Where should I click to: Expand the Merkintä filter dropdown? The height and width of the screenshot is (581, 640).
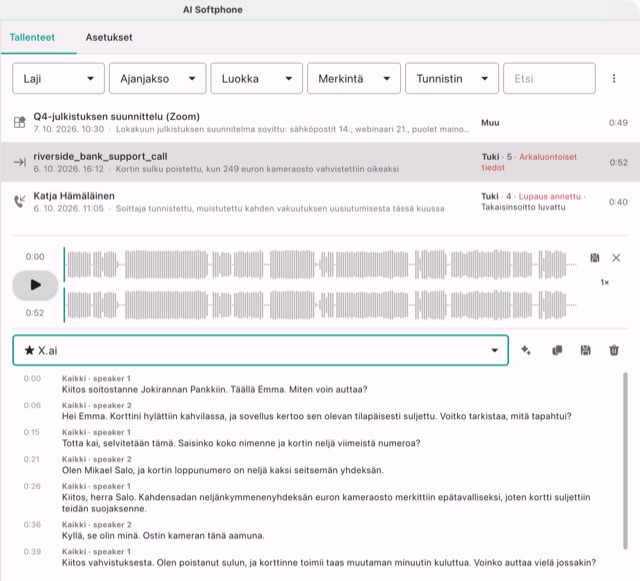point(354,78)
